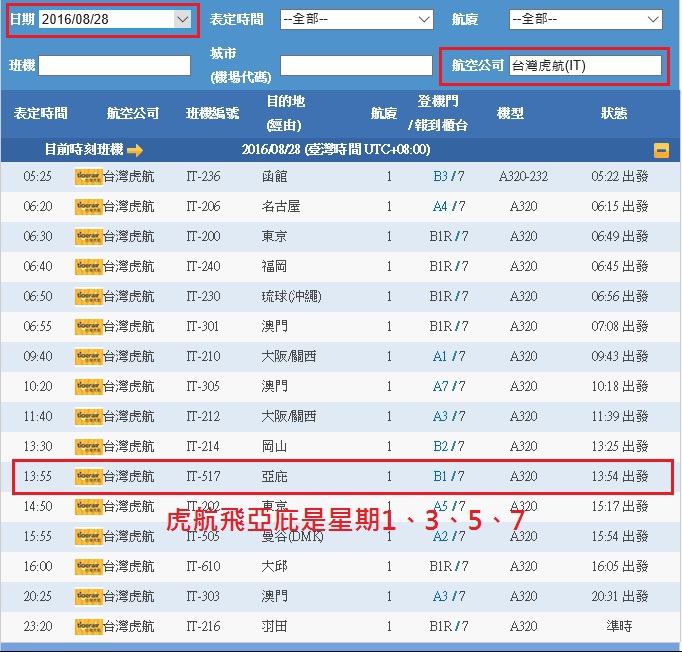This screenshot has width=682, height=652.
Task: Click the Tigerair logo in the IT-610 row
Action: point(89,567)
